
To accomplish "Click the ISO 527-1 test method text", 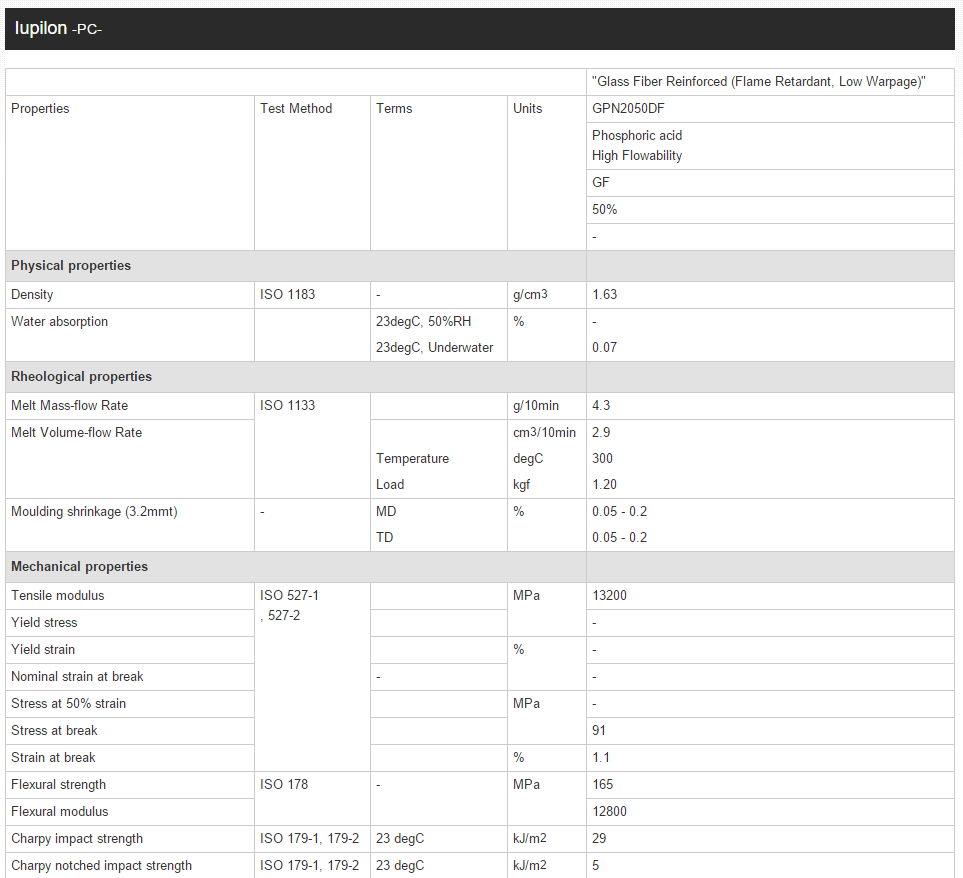I will (289, 596).
